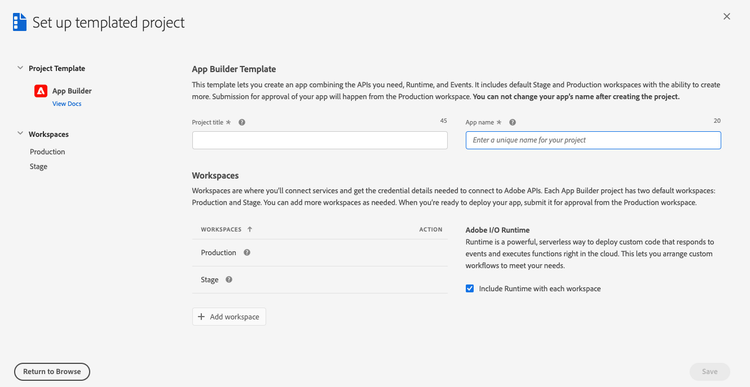
Task: Click the Production row in workspaces table
Action: click(x=320, y=253)
